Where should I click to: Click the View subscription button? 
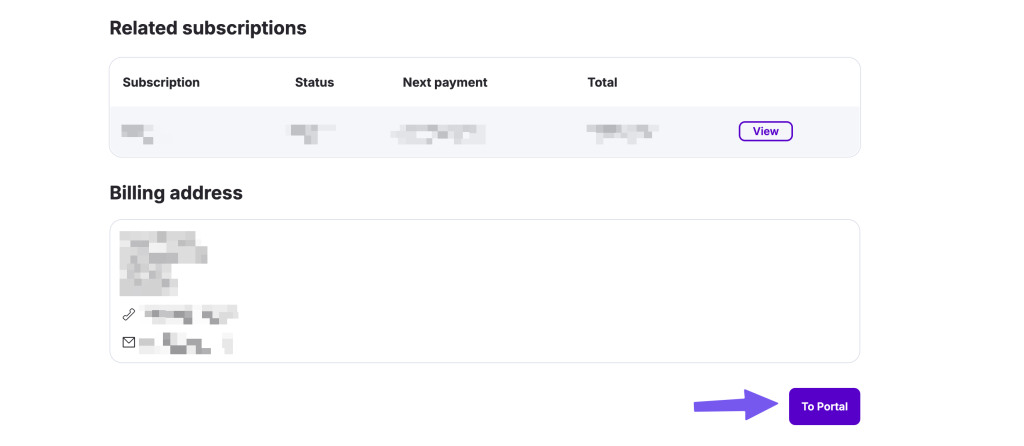765,131
